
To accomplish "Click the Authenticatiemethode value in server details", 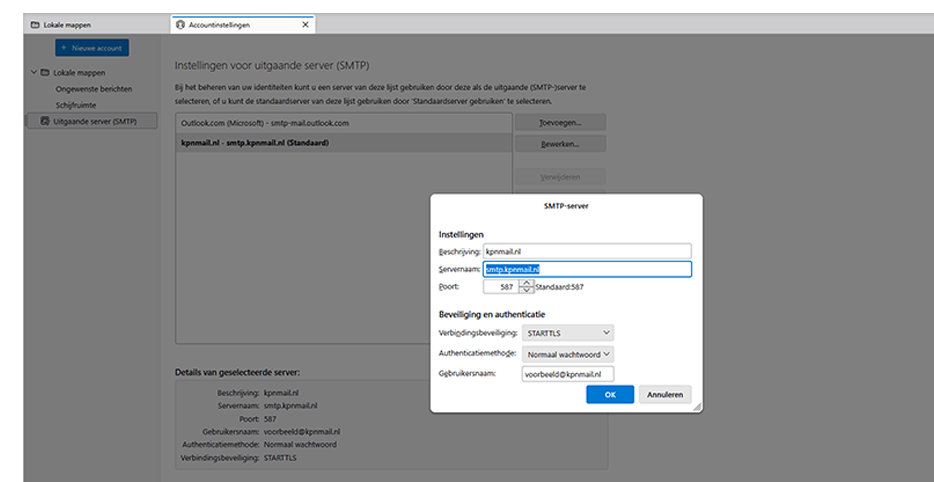I will (x=300, y=444).
